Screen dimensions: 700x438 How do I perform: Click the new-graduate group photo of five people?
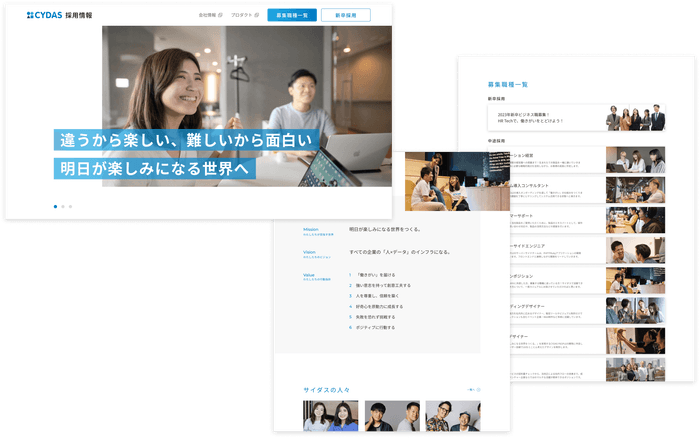635,118
